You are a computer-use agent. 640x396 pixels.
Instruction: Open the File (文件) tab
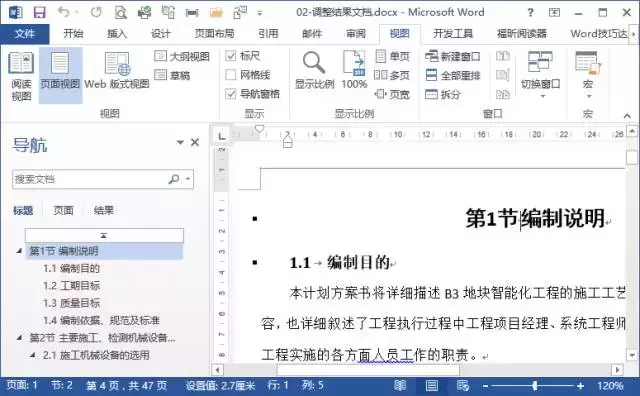(x=24, y=34)
